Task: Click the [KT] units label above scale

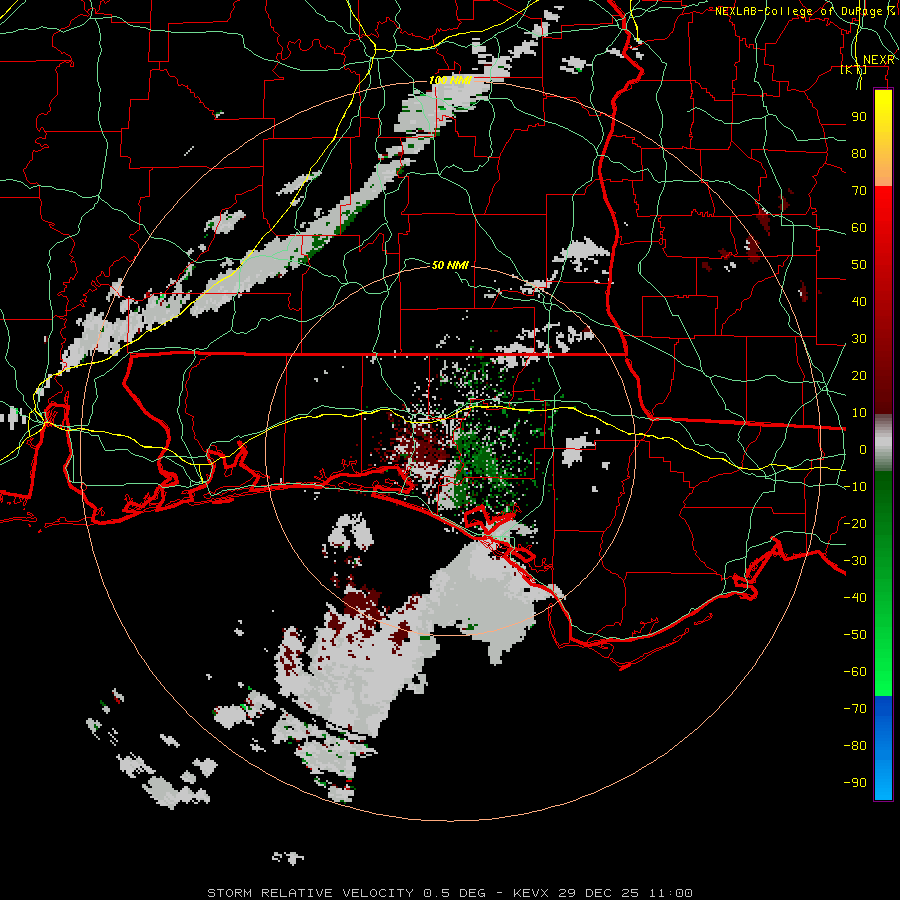Action: point(854,69)
